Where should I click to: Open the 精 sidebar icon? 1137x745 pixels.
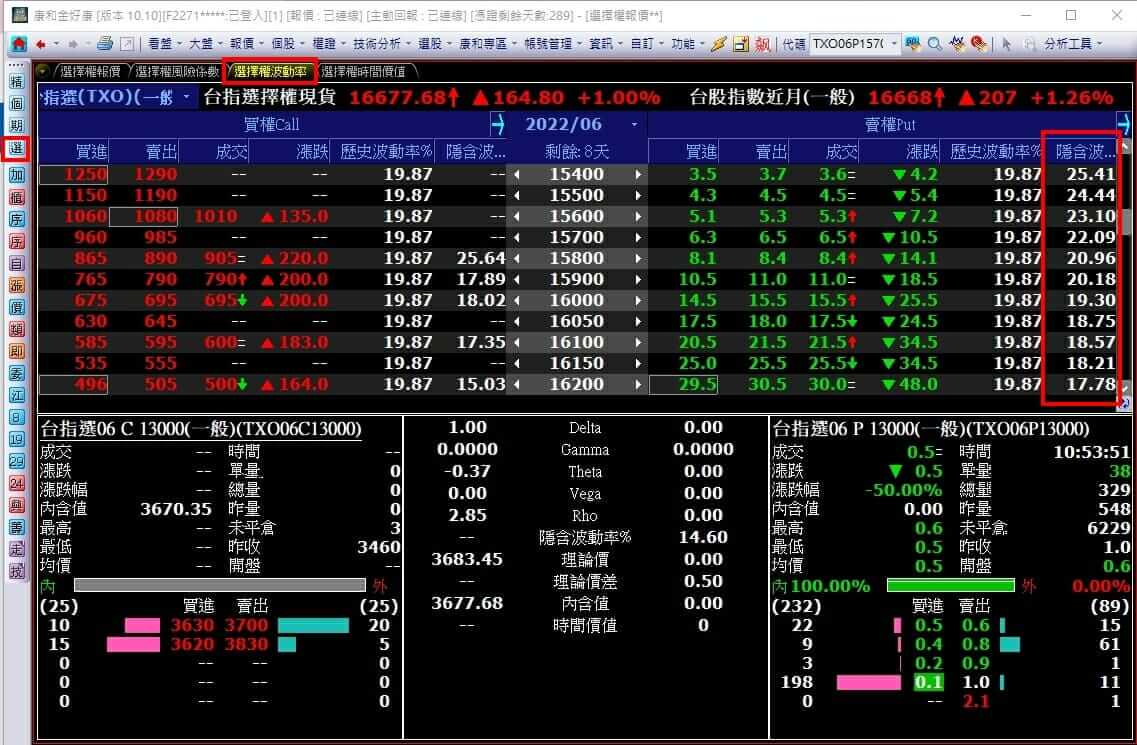click(x=16, y=81)
